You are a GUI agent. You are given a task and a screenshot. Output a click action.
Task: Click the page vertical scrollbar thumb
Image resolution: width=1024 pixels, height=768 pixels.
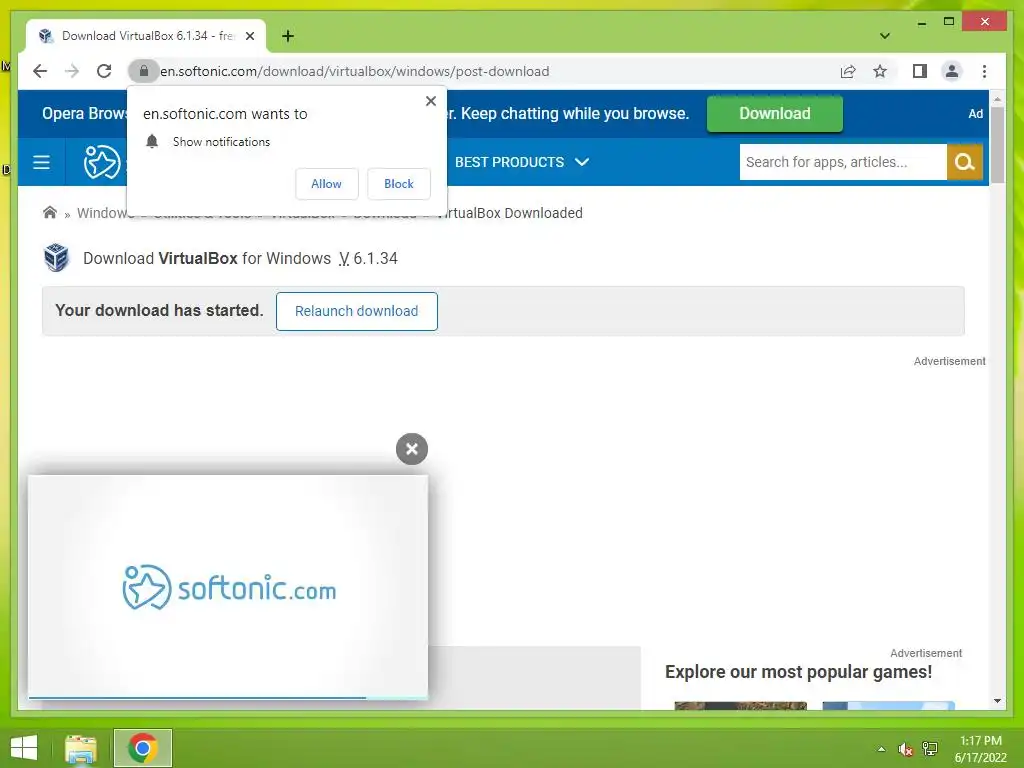(x=997, y=145)
